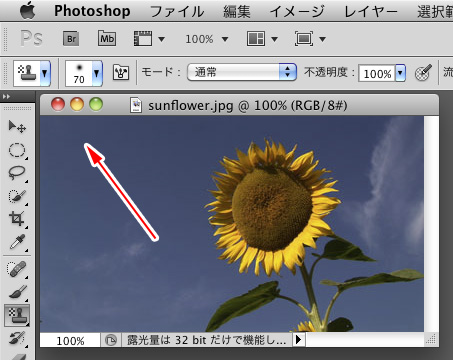Open the 編集 menu
Screen dimensions: 453x360
pyautogui.click(x=236, y=12)
